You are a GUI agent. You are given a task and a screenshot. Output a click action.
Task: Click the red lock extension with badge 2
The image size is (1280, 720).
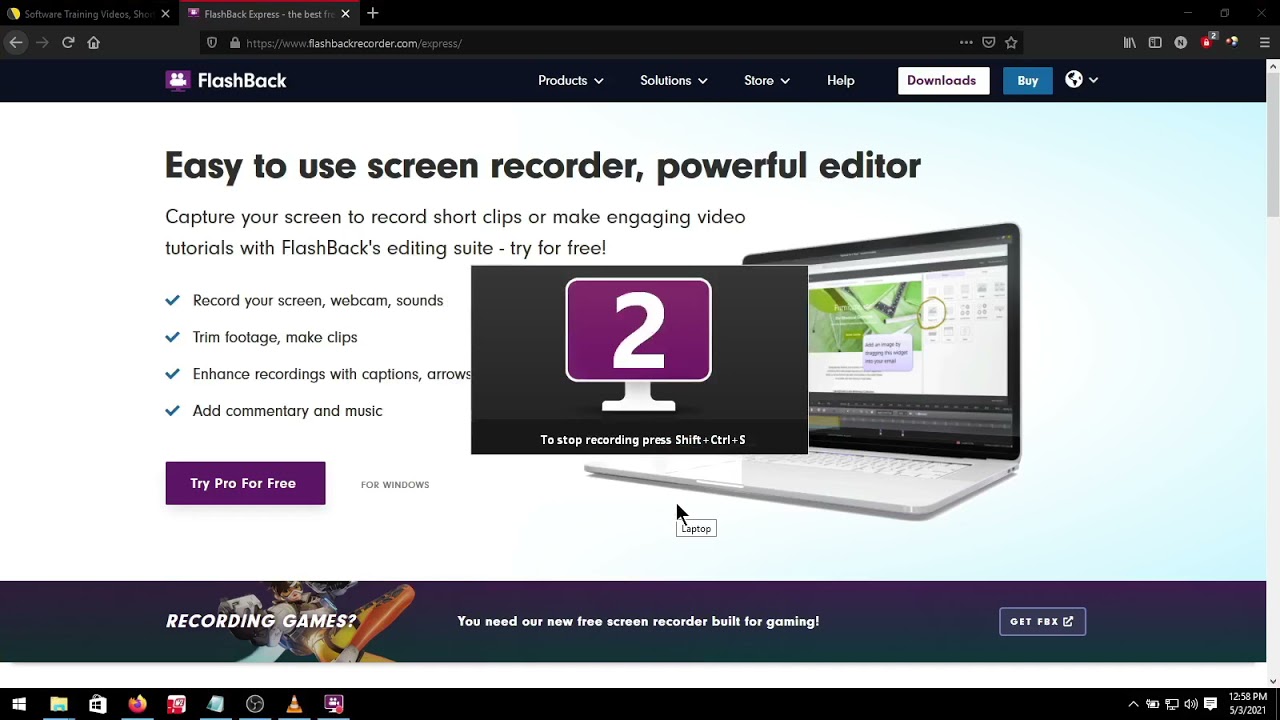point(1207,42)
